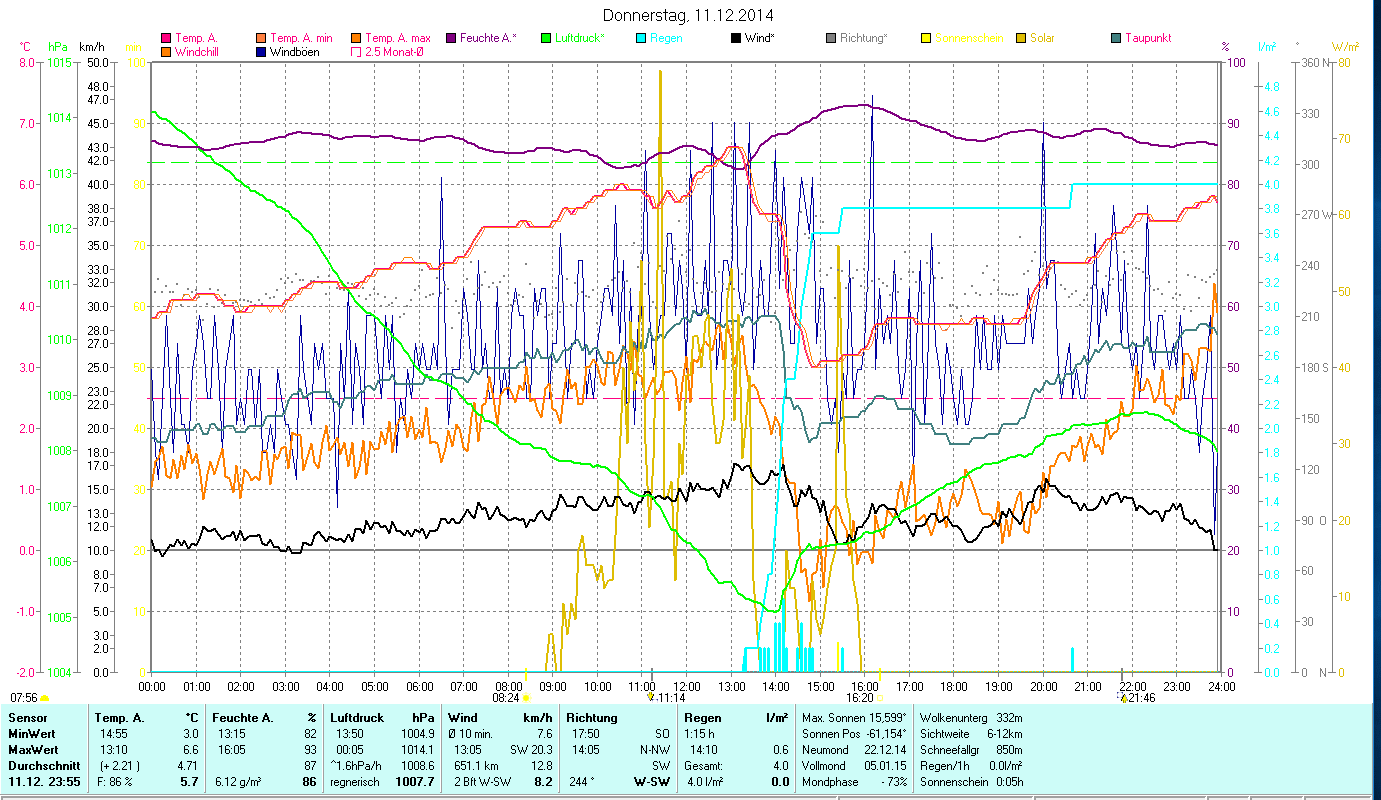The width and height of the screenshot is (1381, 800).
Task: Click the °C unit label above the left axis
Action: (25, 47)
